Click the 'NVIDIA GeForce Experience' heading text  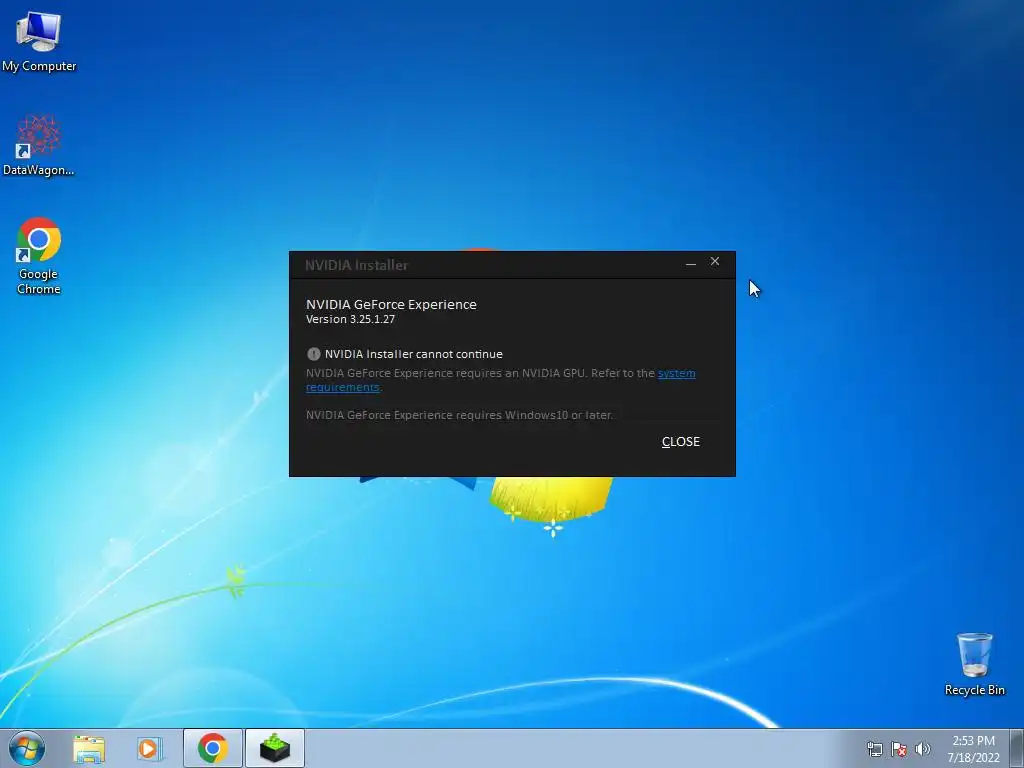(391, 304)
